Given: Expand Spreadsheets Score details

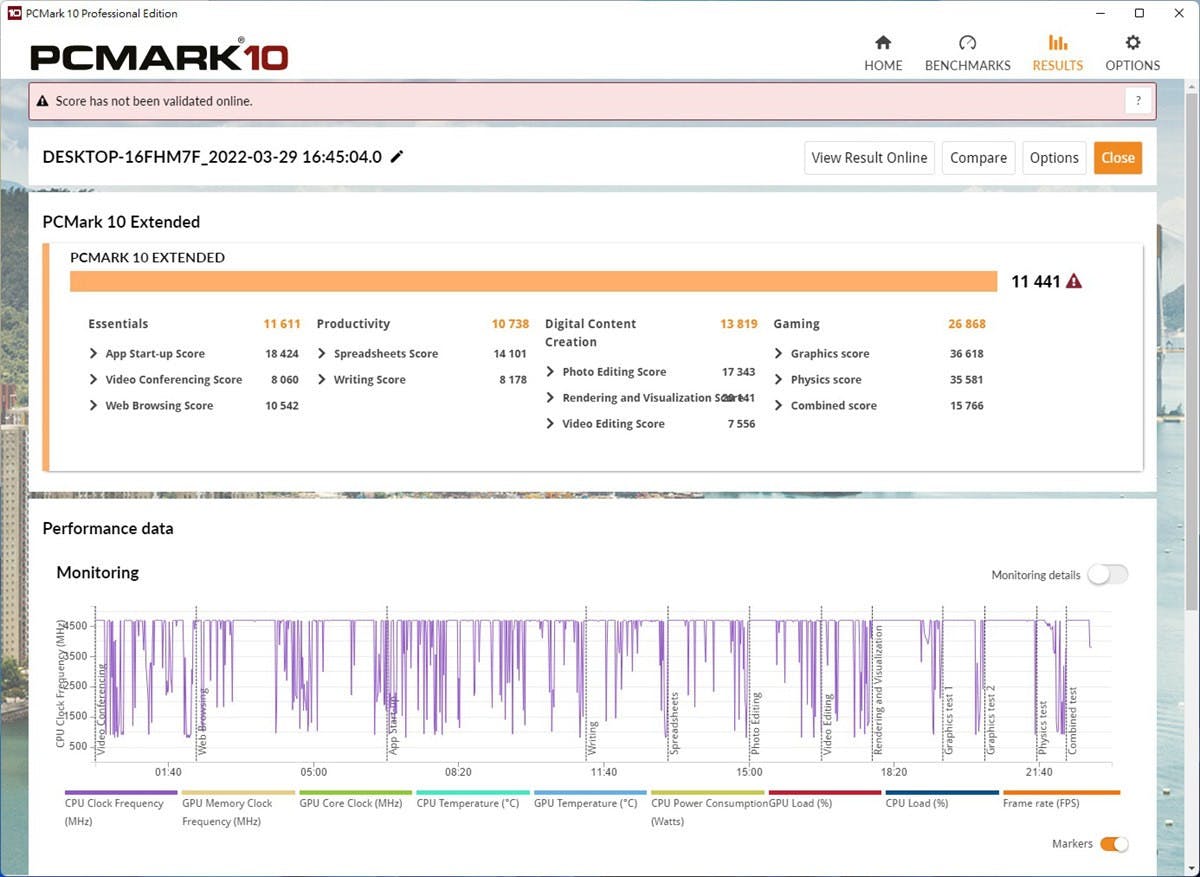Looking at the screenshot, I should (x=323, y=354).
